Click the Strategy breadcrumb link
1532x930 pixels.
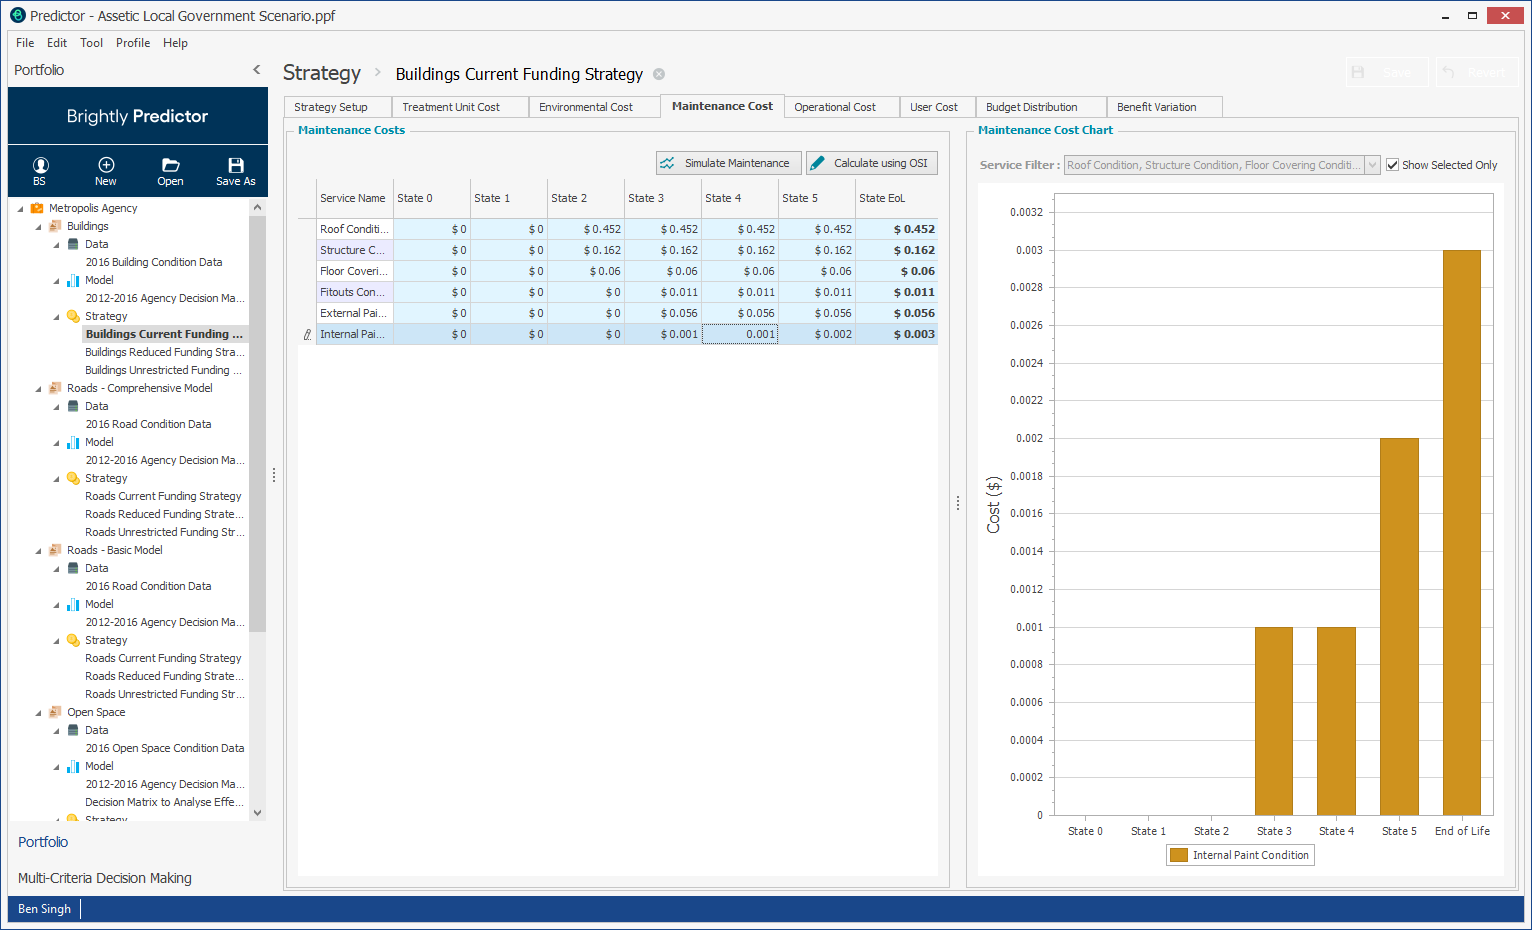tap(322, 73)
